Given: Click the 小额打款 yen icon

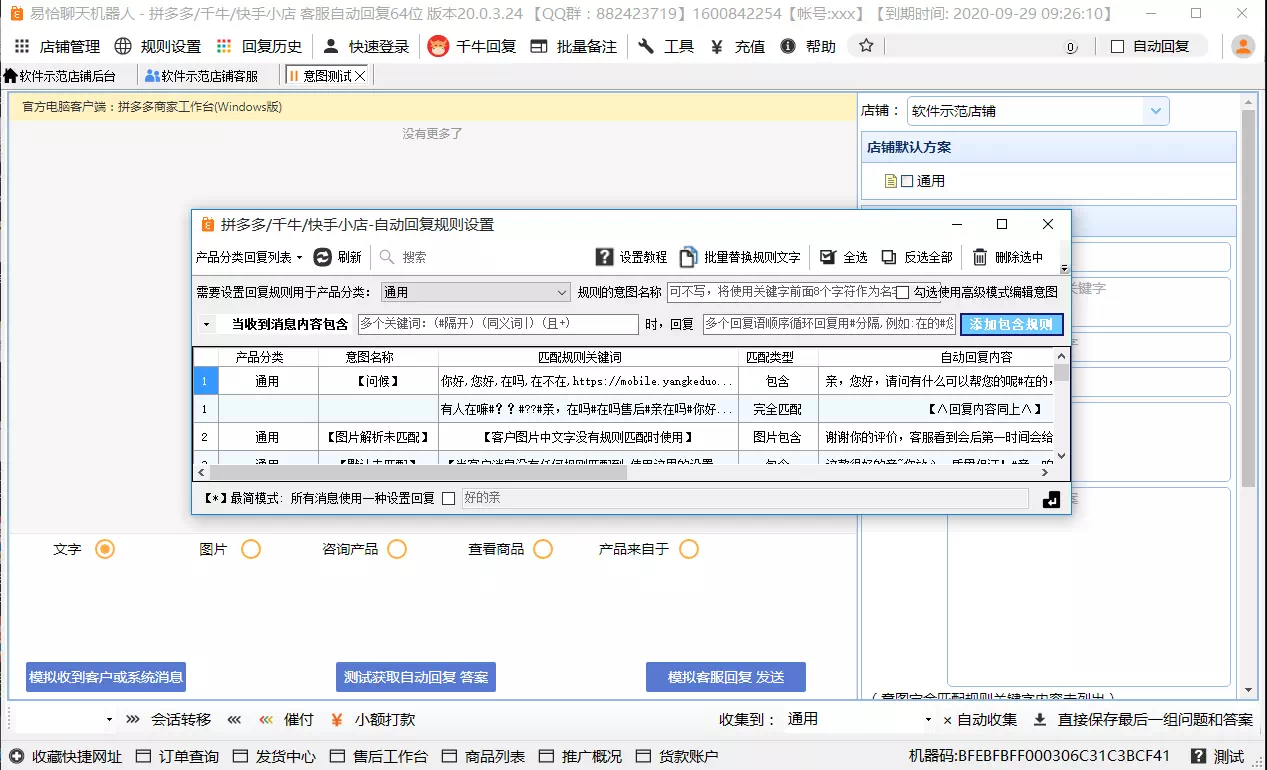Looking at the screenshot, I should tap(337, 719).
